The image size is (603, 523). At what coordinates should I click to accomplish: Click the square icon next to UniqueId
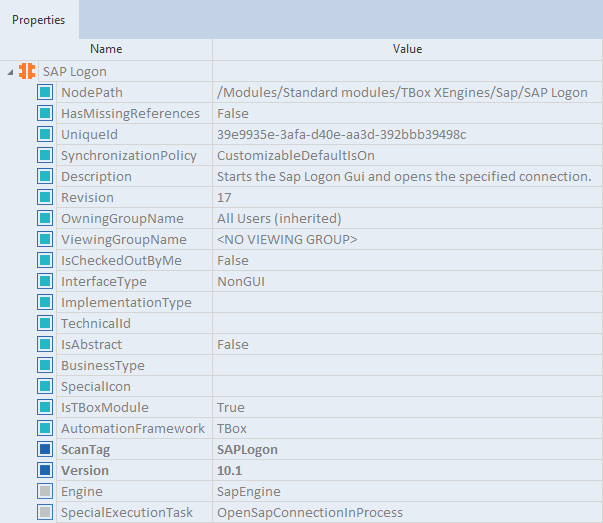(x=45, y=134)
